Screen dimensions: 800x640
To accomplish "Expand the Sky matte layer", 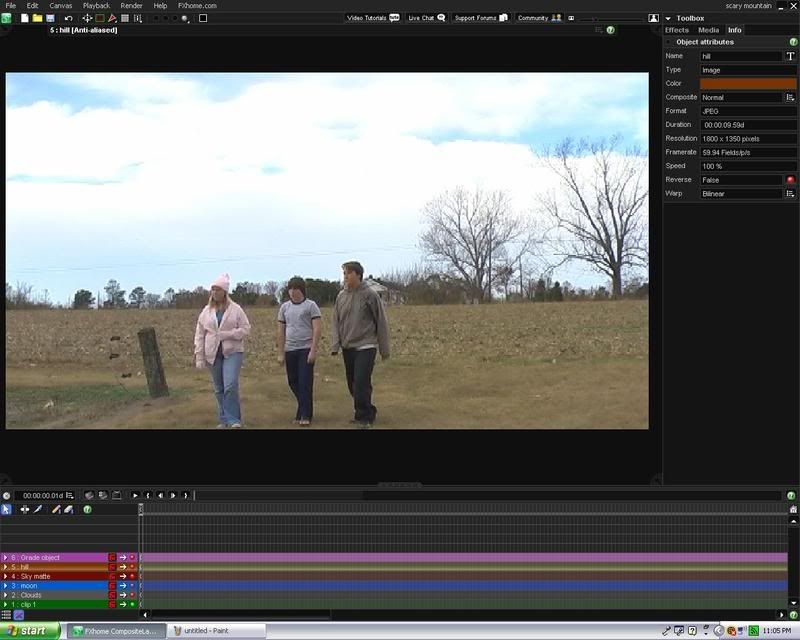I will pyautogui.click(x=6, y=576).
